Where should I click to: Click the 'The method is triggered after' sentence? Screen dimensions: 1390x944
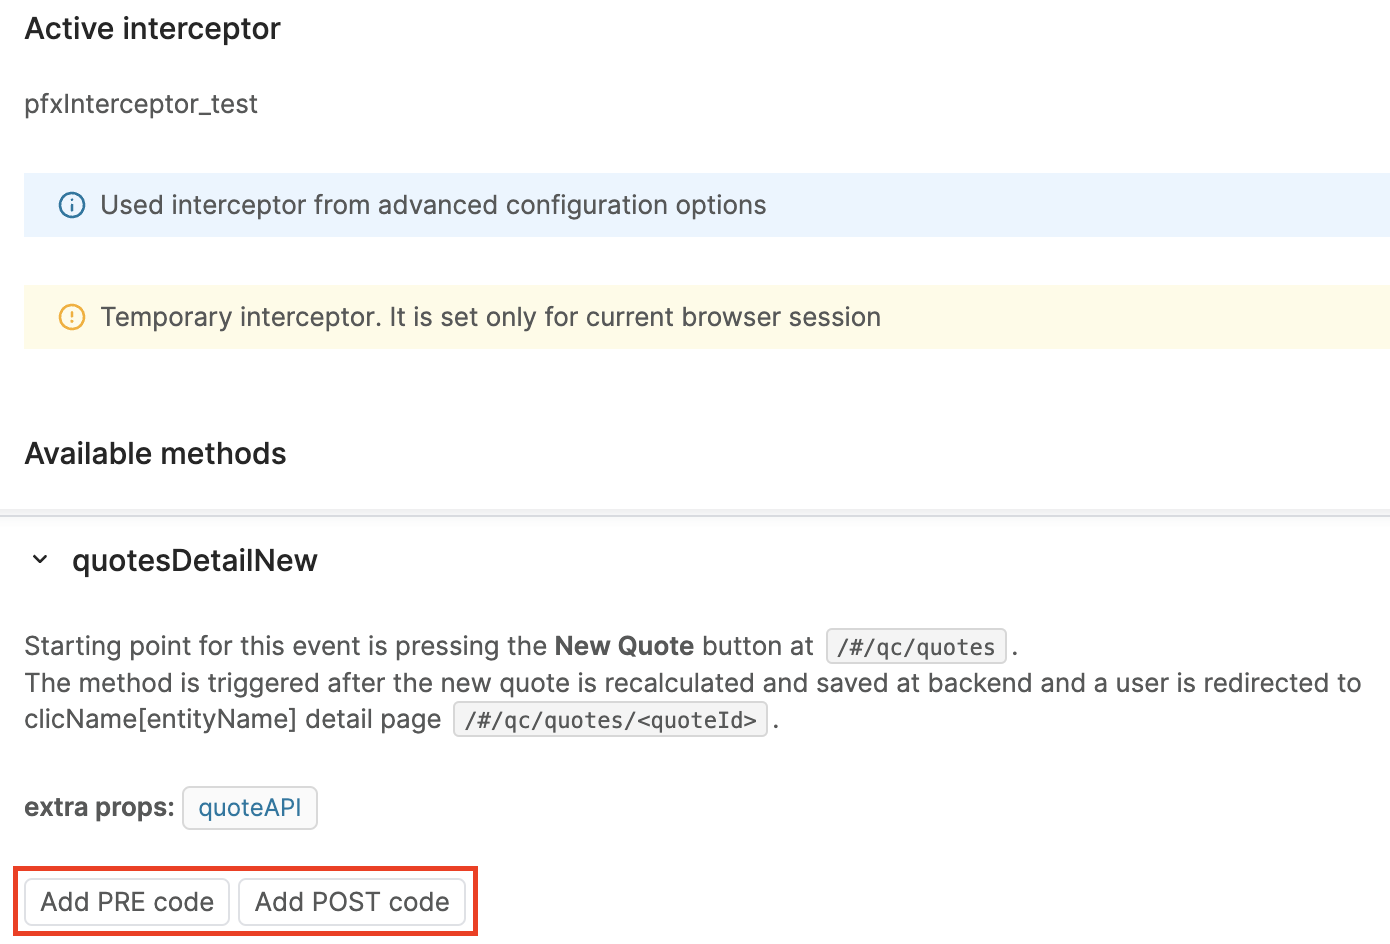coord(692,683)
